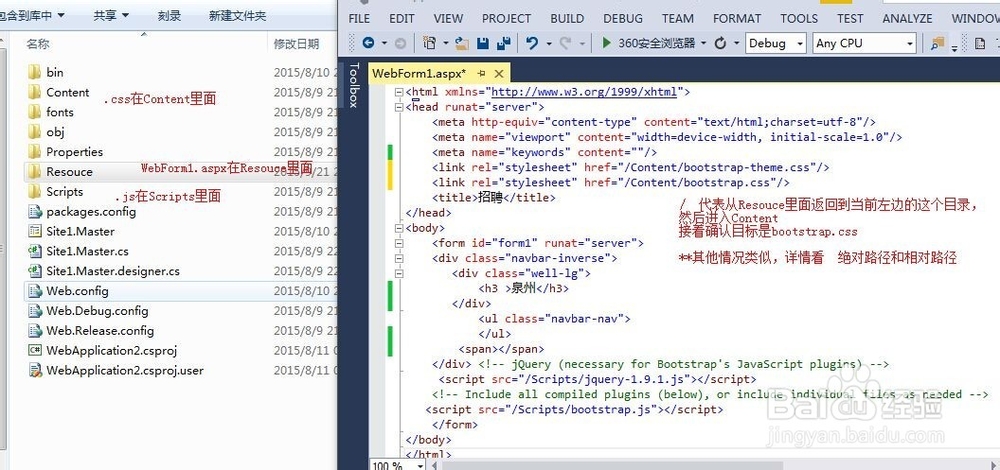Click the 360安全浏览器 start button label
This screenshot has height=470, width=1000.
657,43
